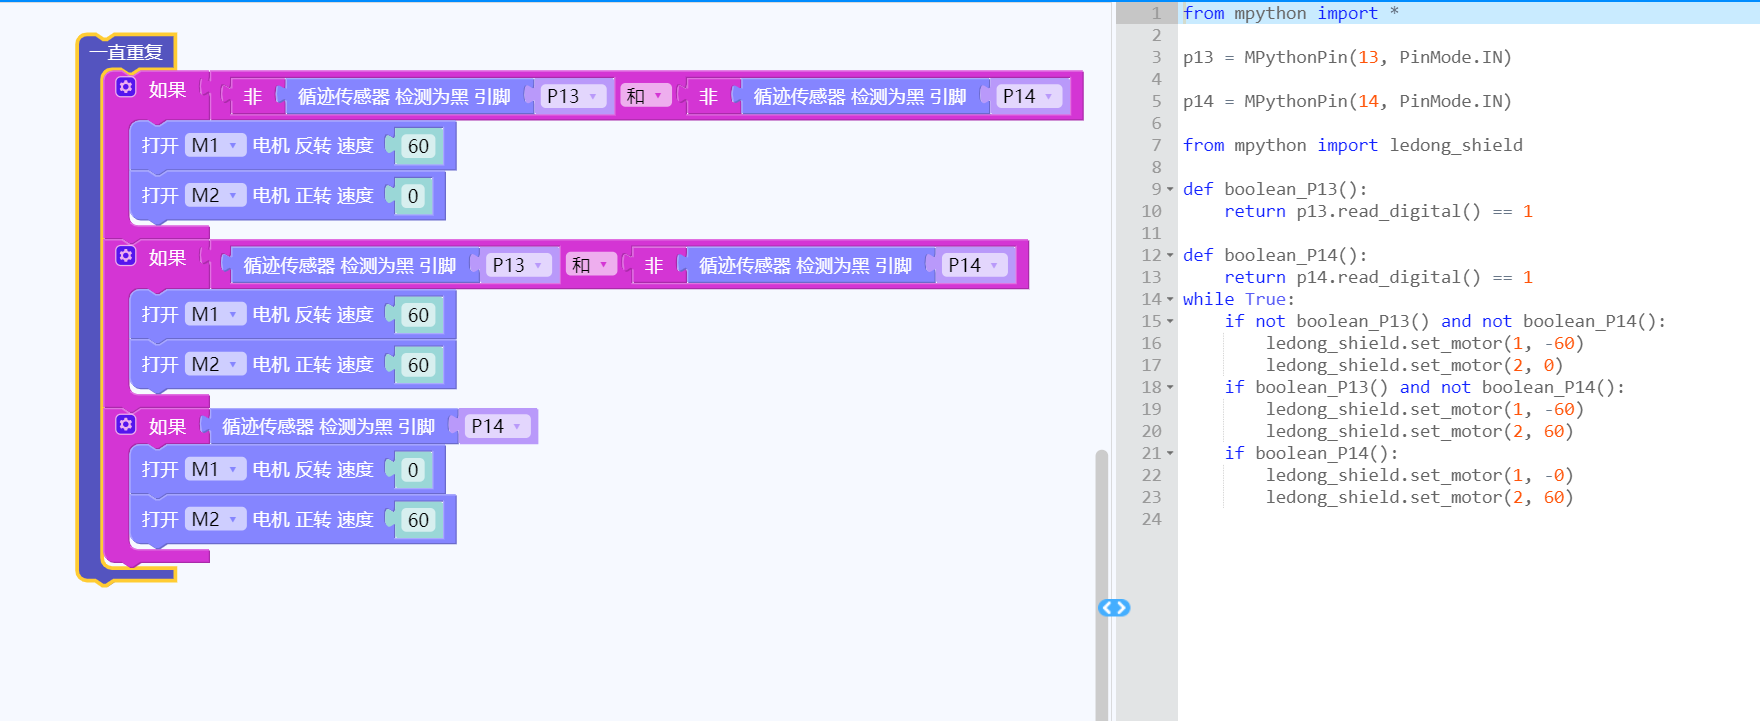Click gear icon on third 如果 block
1760x721 pixels.
pos(126,425)
